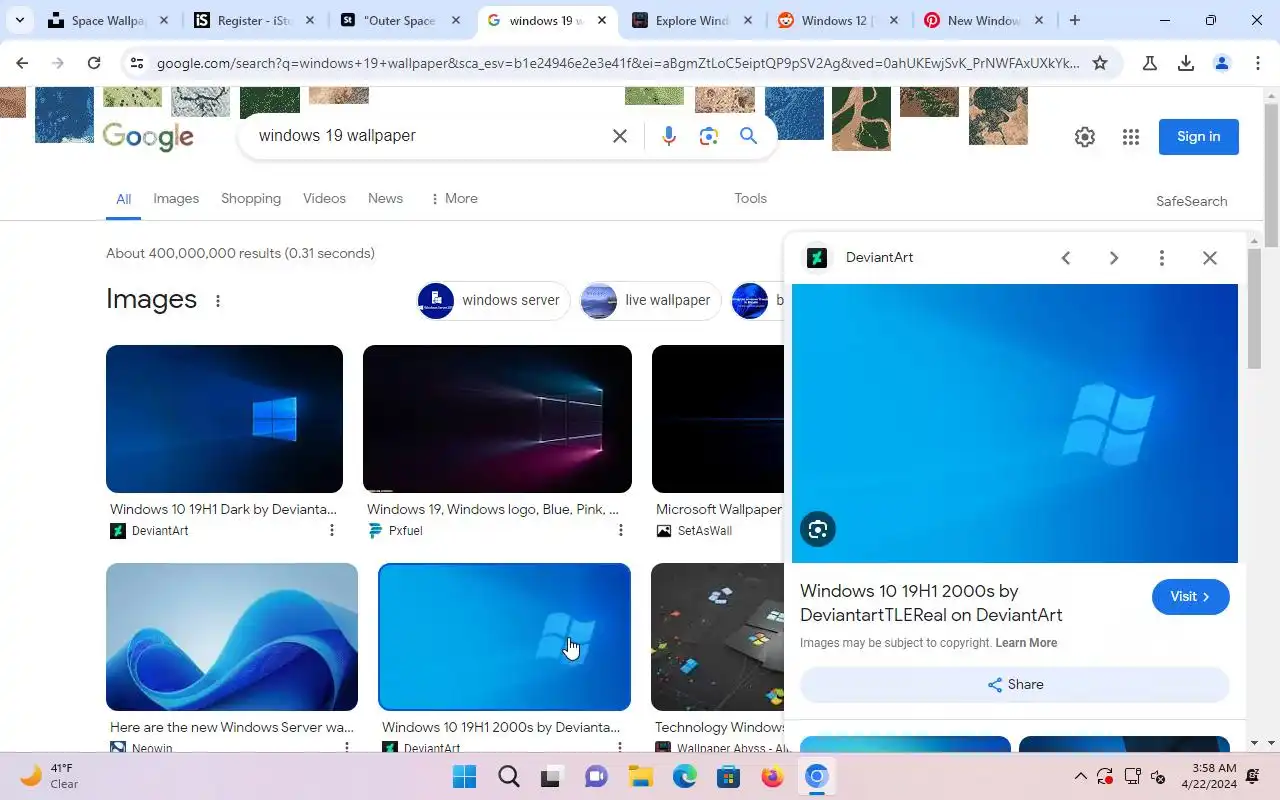Select the windows server suggestion chip
This screenshot has height=800, width=1280.
pos(493,300)
